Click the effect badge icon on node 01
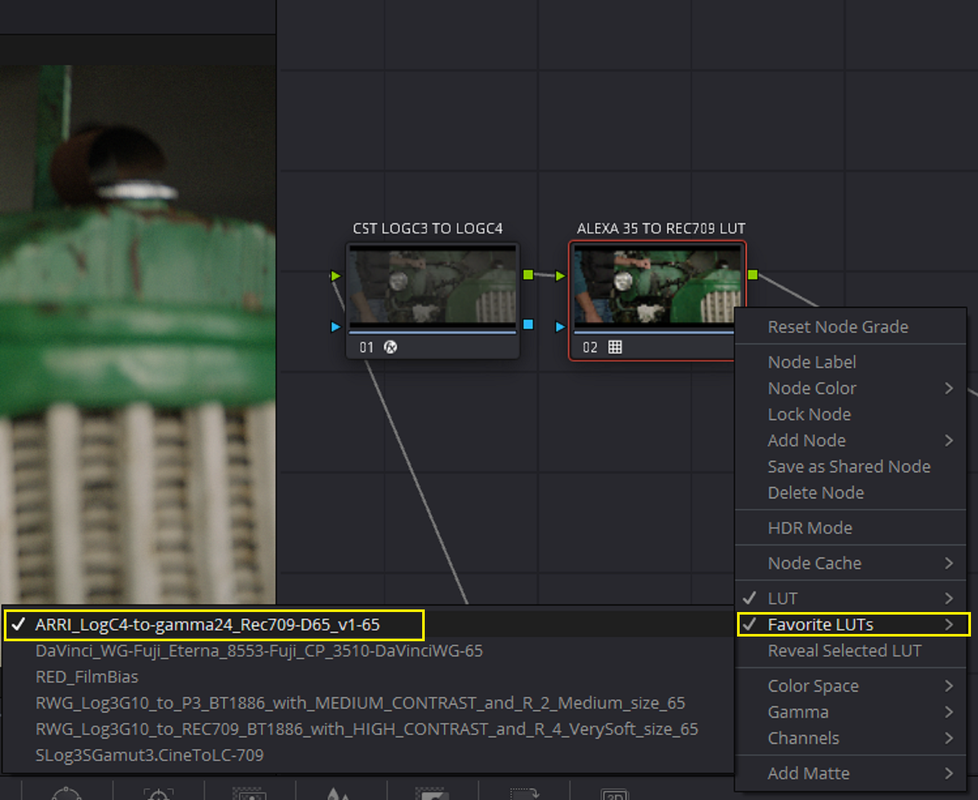The height and width of the screenshot is (800, 978). click(390, 347)
